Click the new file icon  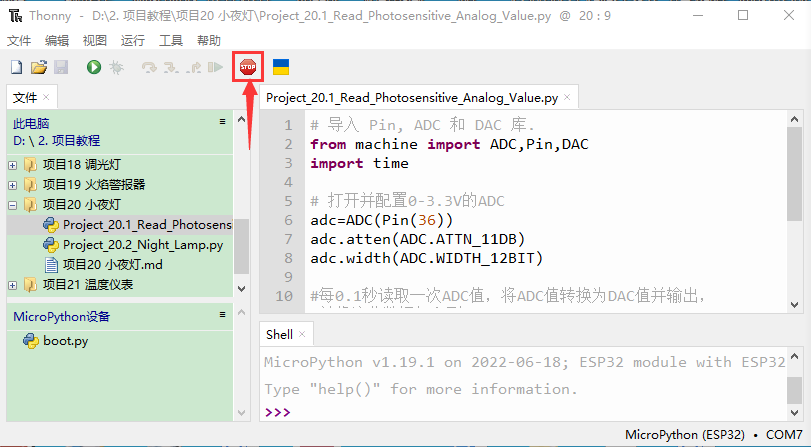point(16,67)
